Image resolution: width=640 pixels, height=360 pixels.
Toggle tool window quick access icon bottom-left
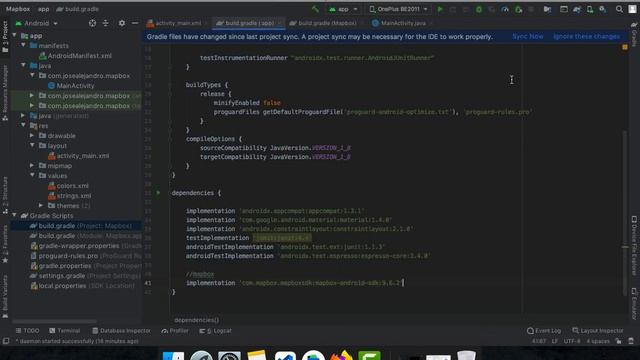coord(6,341)
